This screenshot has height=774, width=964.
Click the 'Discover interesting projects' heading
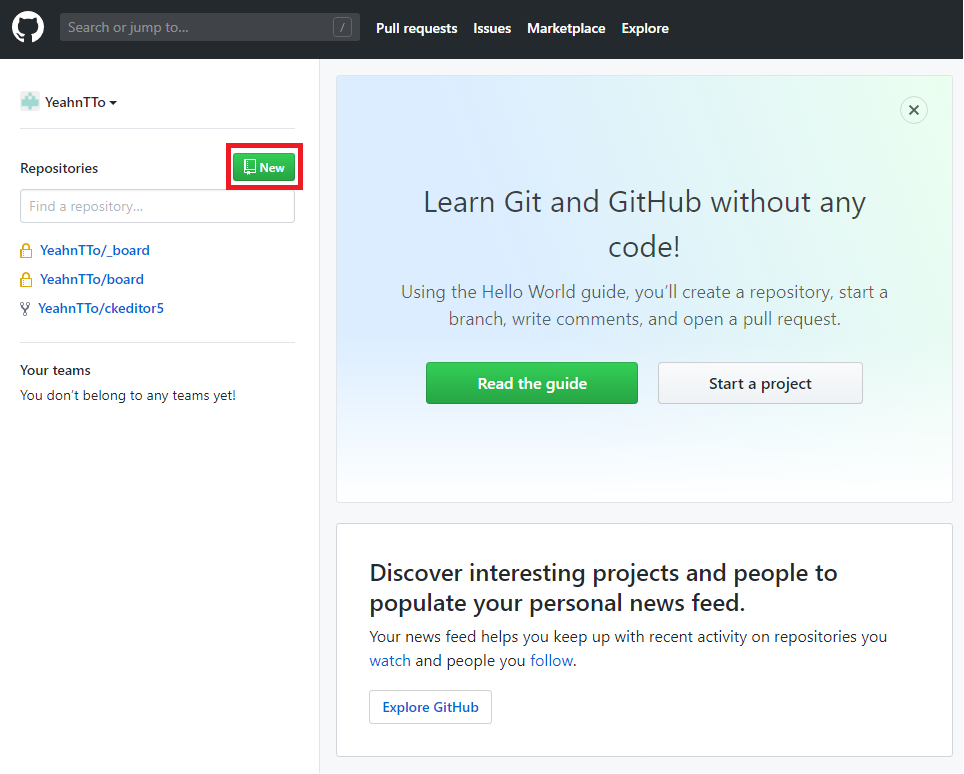coord(603,588)
